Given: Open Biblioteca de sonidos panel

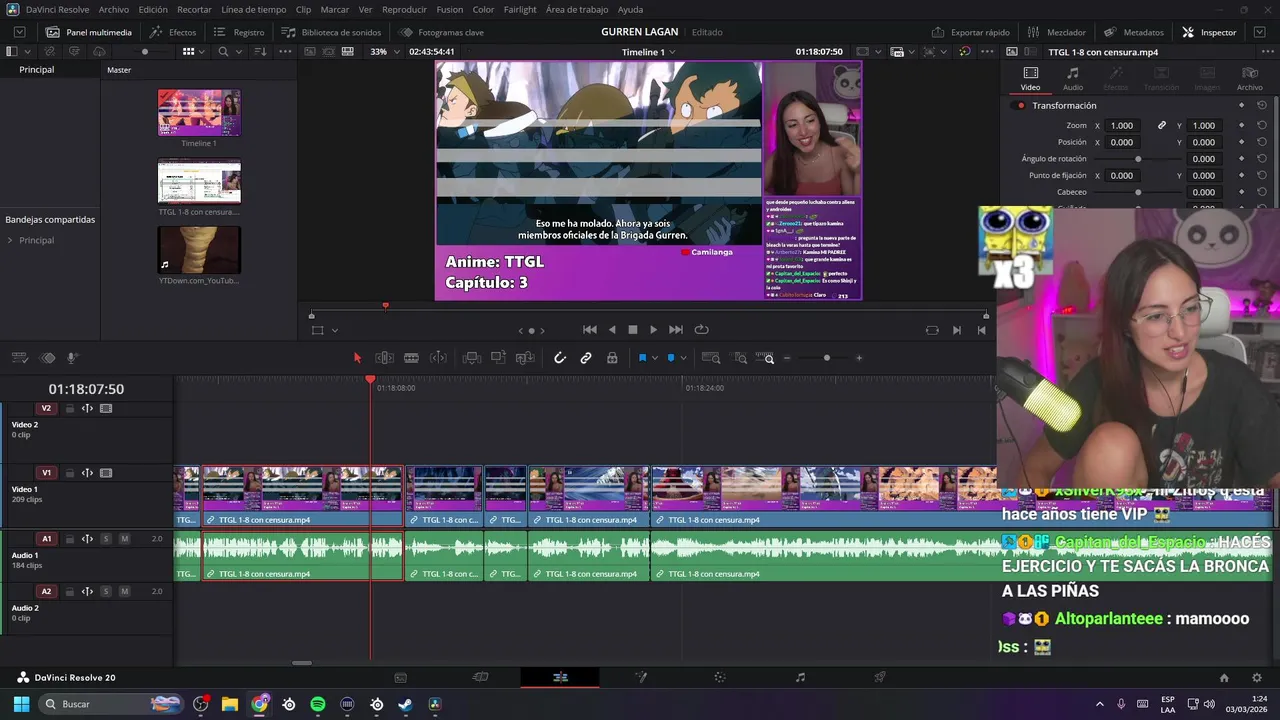Looking at the screenshot, I should (x=332, y=32).
